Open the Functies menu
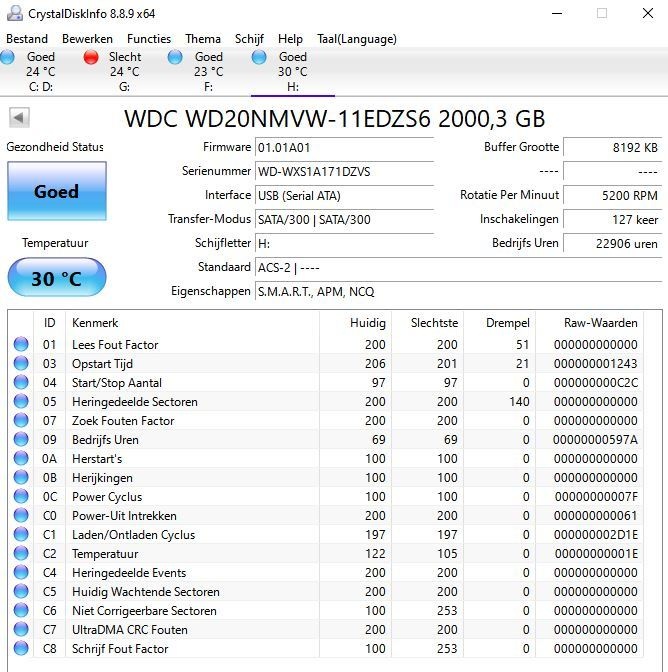 149,39
